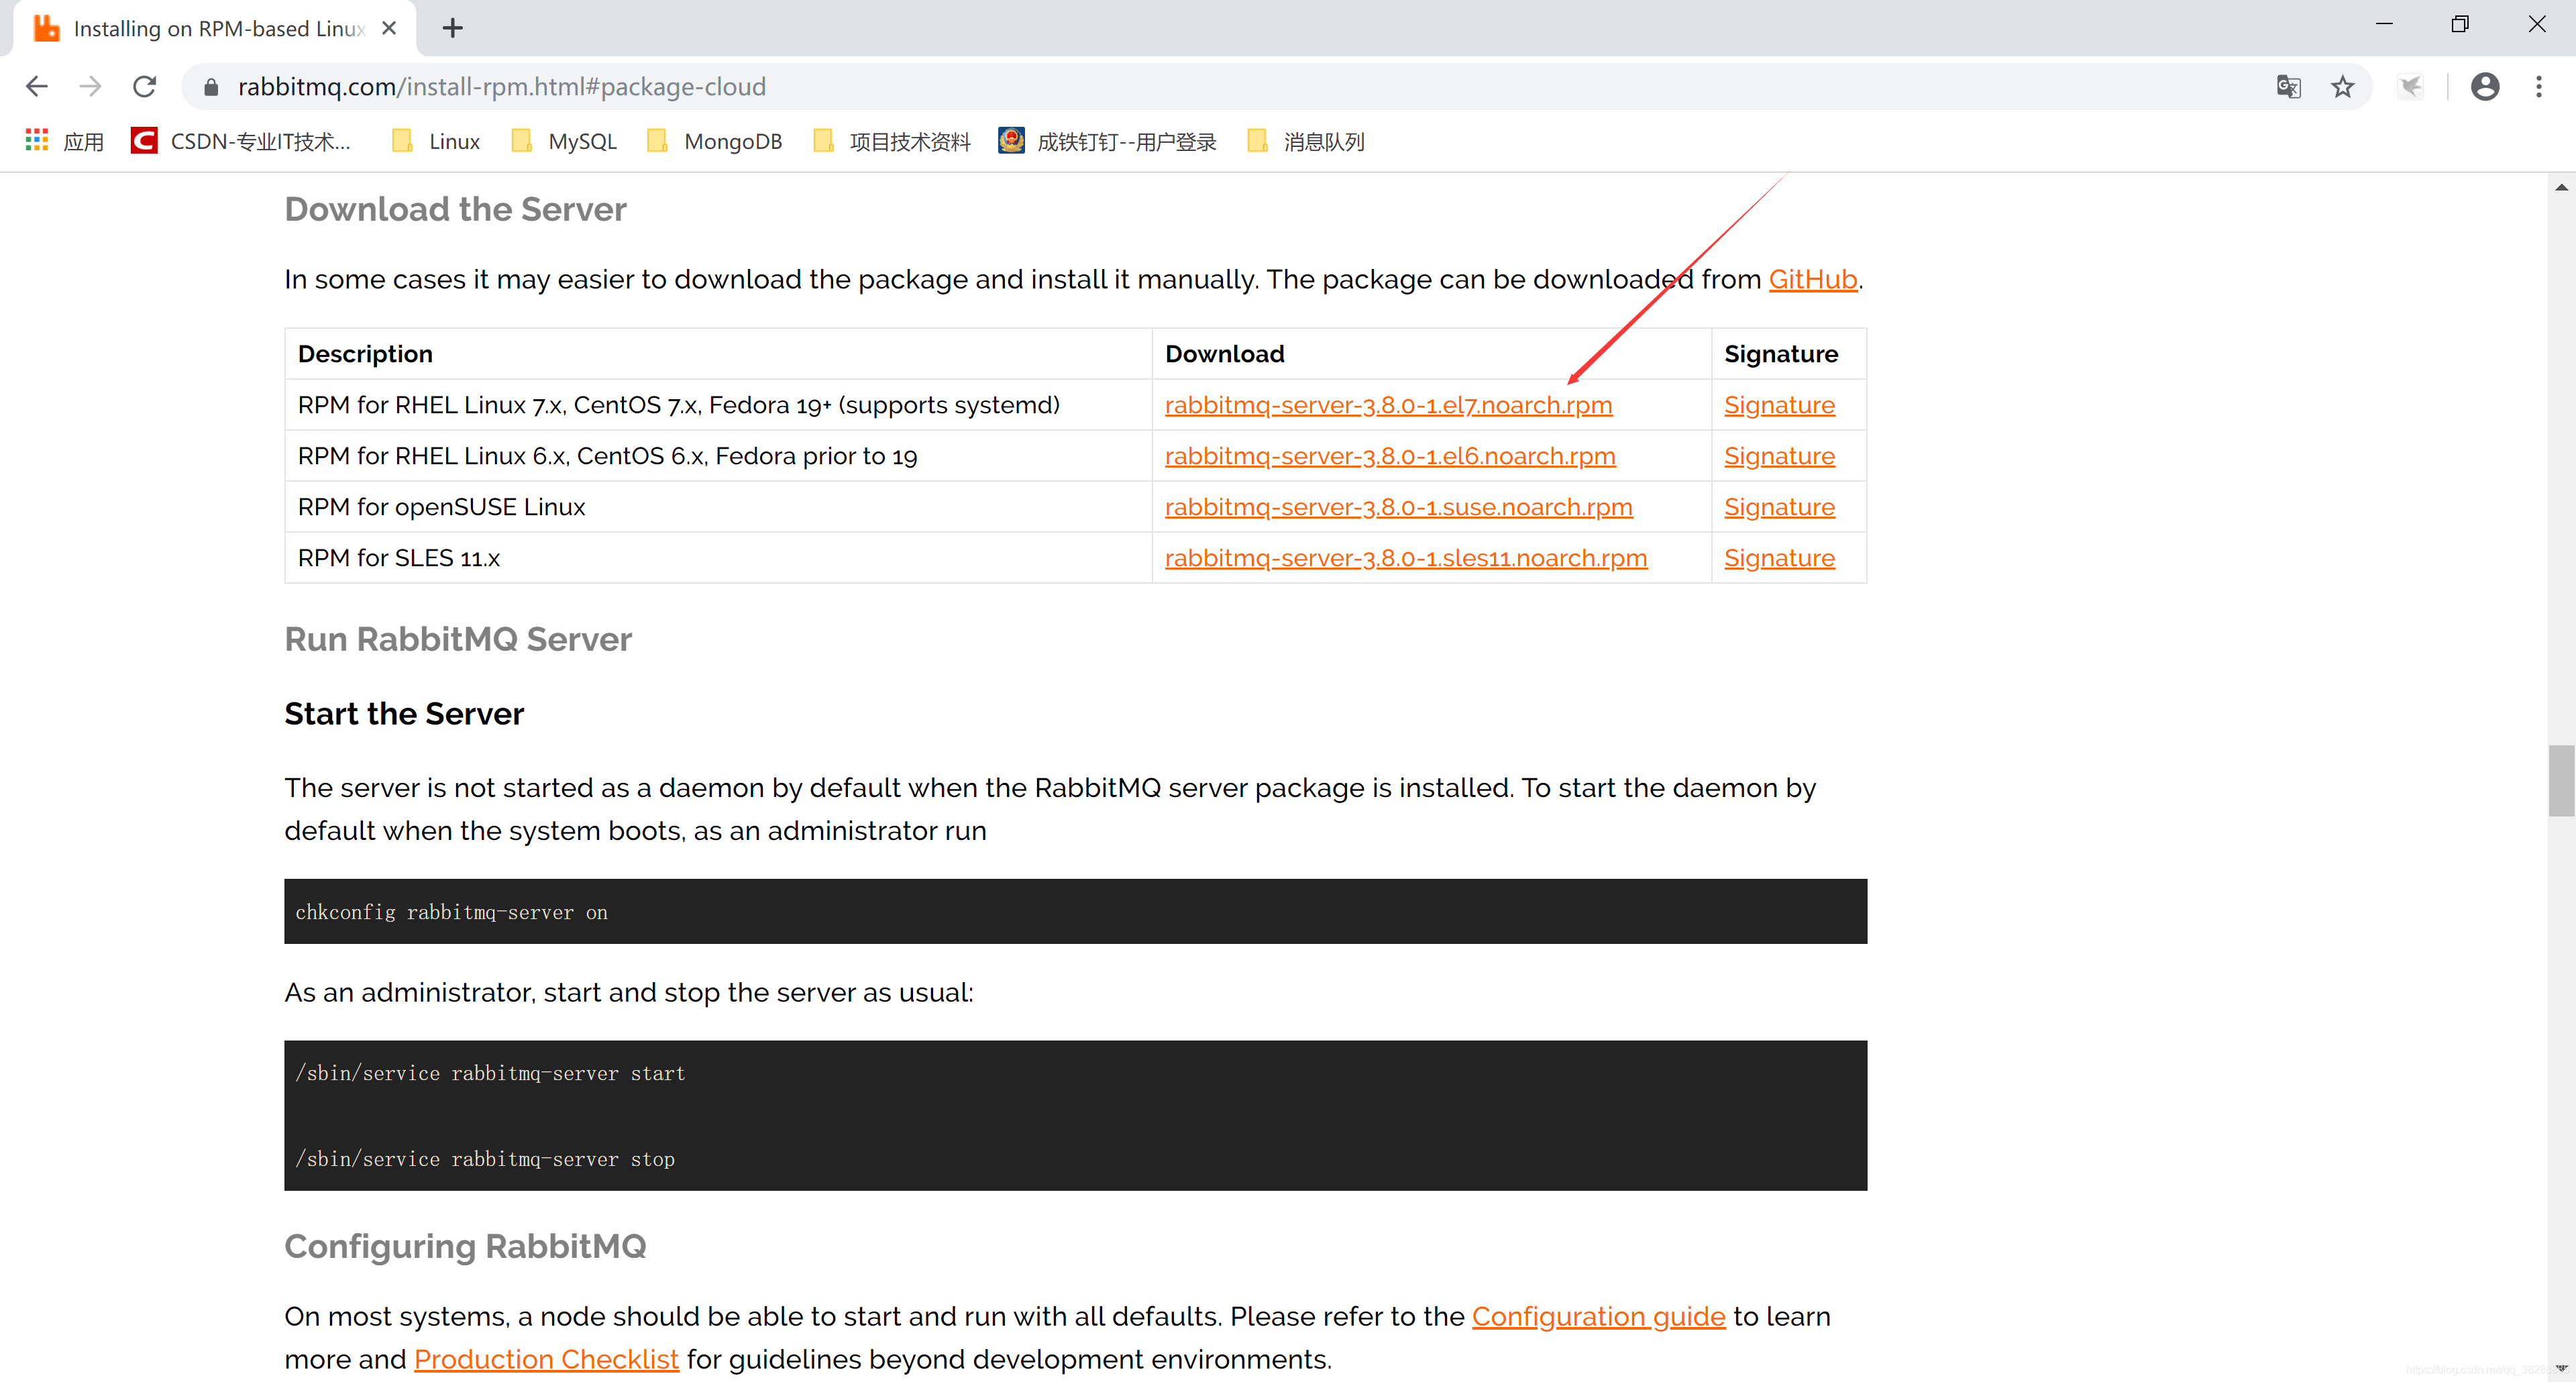The width and height of the screenshot is (2576, 1382).
Task: Download the rabbitmq-server el7 noarch rpm
Action: point(1388,405)
